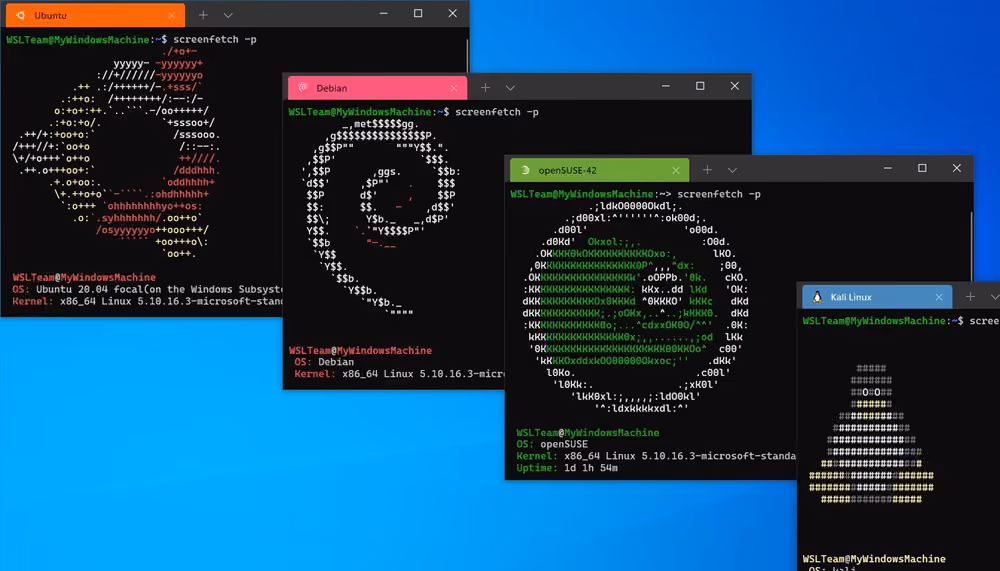Minimize the openSUSE terminal window

click(887, 168)
